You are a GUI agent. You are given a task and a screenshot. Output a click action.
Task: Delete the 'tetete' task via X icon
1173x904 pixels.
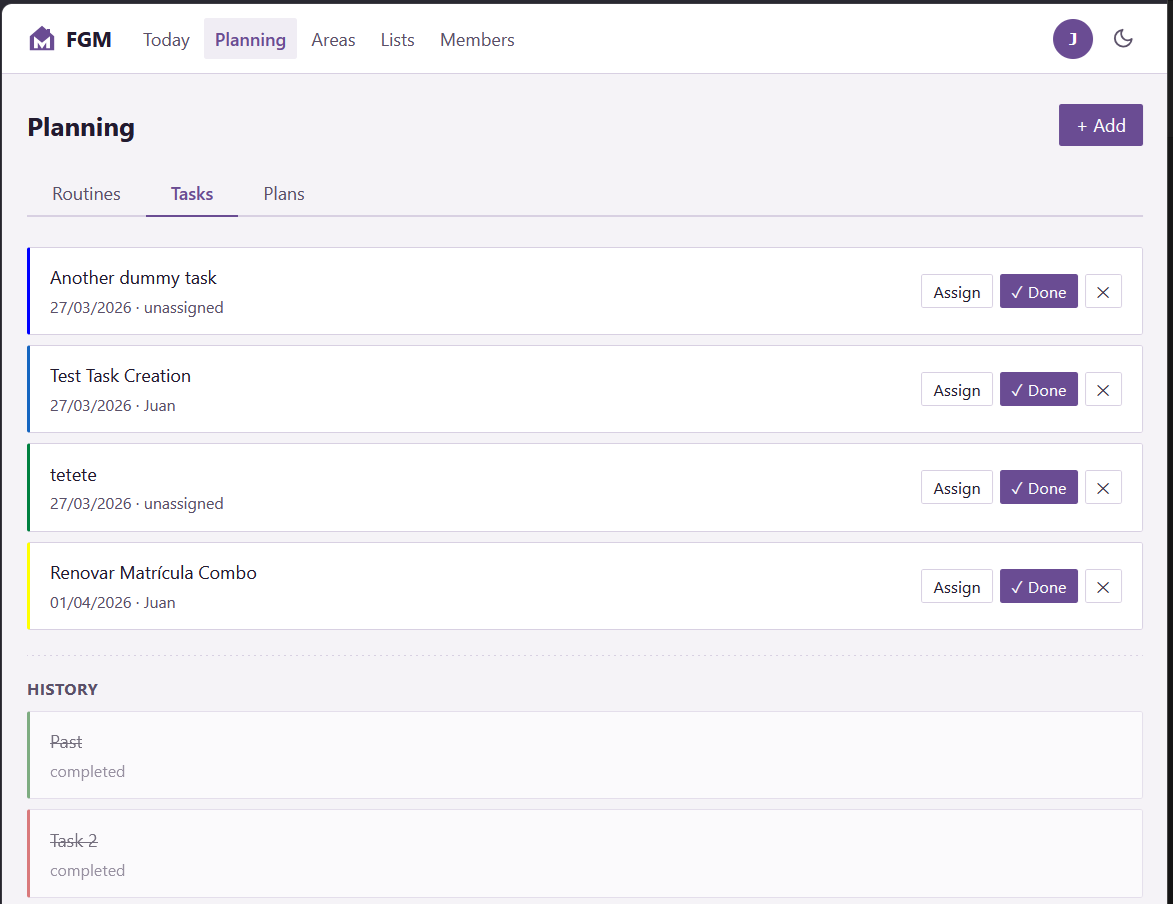pyautogui.click(x=1103, y=488)
